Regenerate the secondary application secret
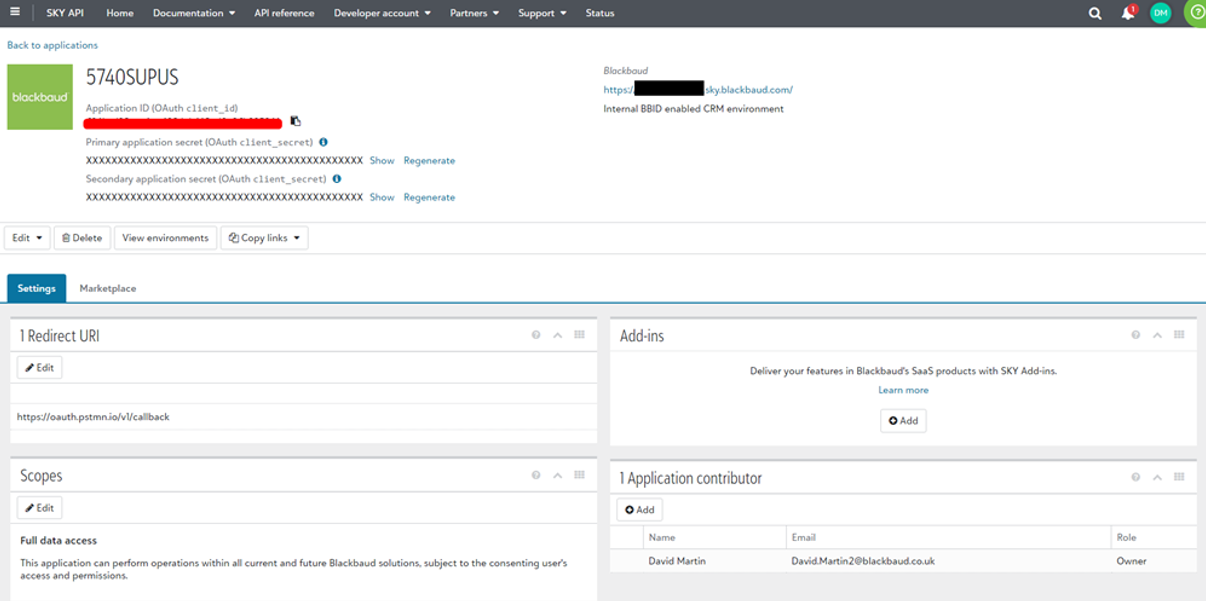 tap(429, 197)
